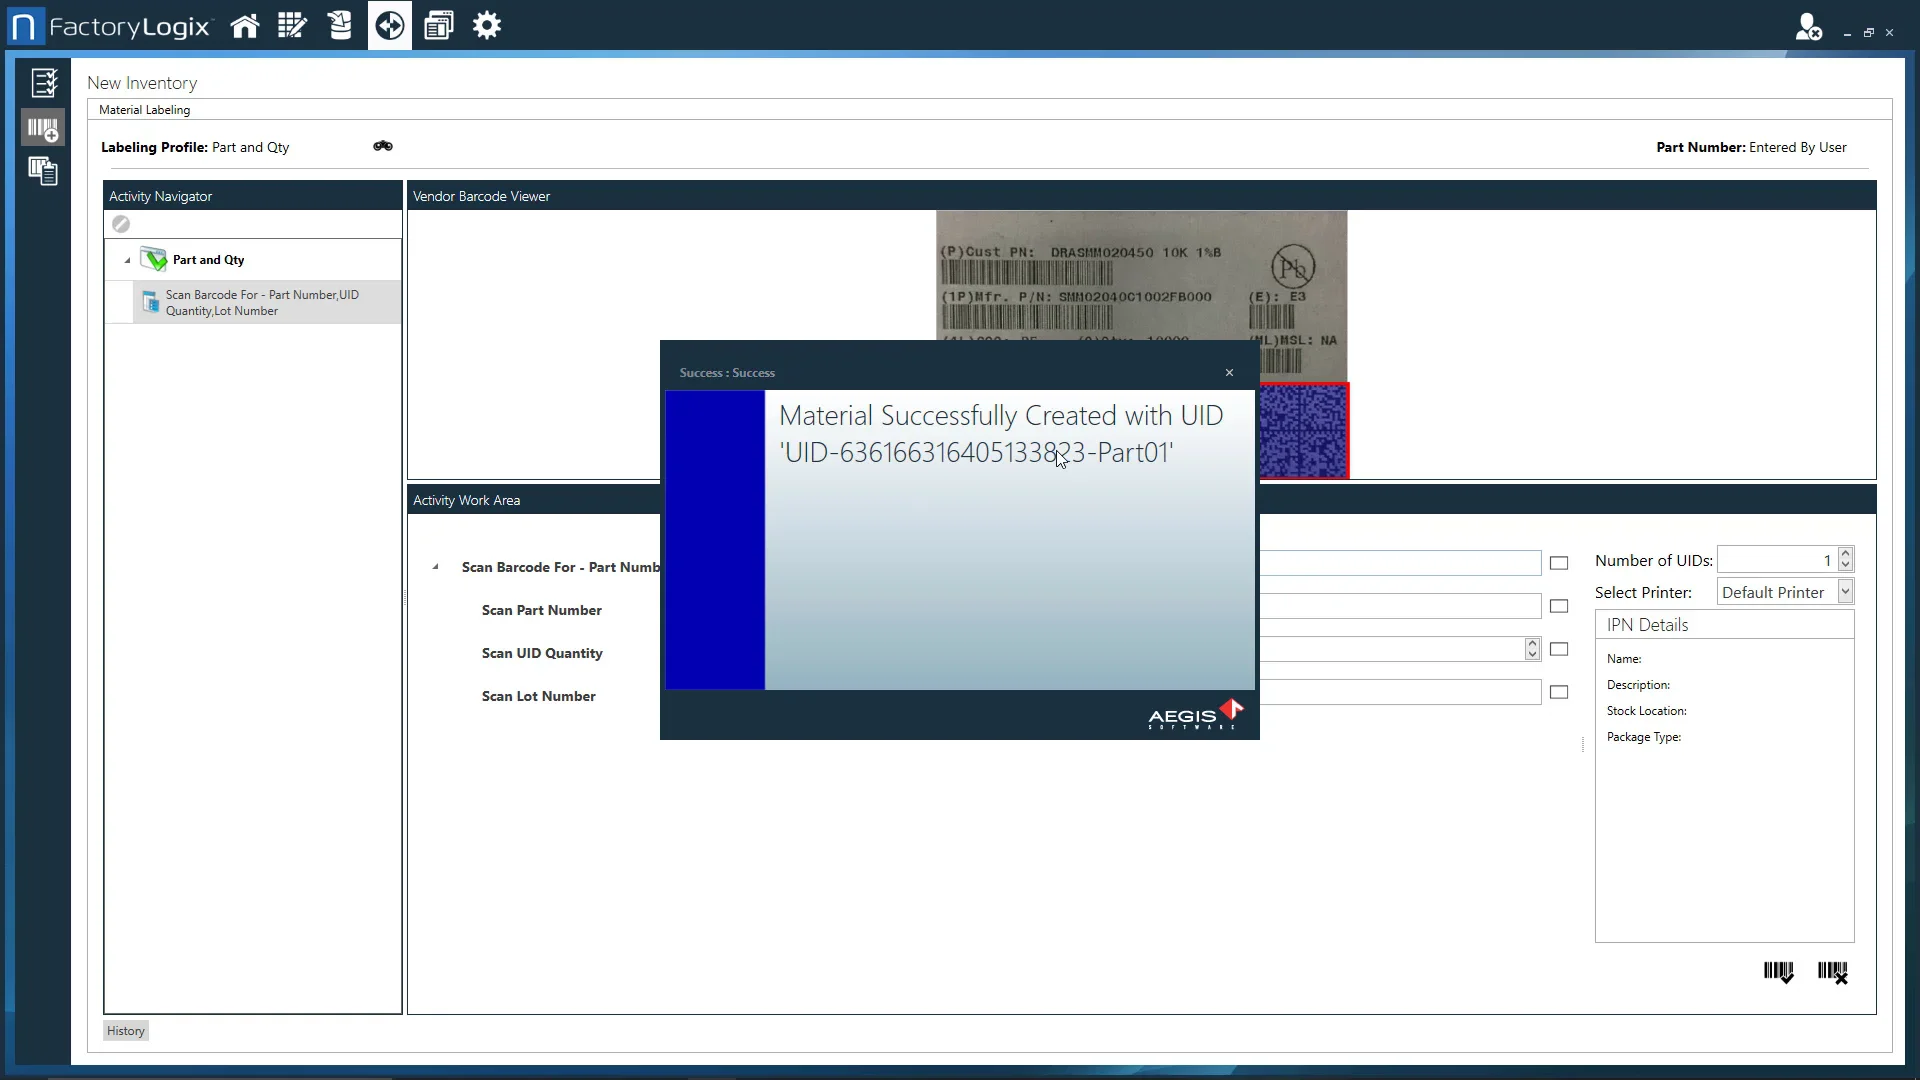Screen dimensions: 1920x1080
Task: Click the cancel circle icon in Activity Navigator
Action: [121, 224]
